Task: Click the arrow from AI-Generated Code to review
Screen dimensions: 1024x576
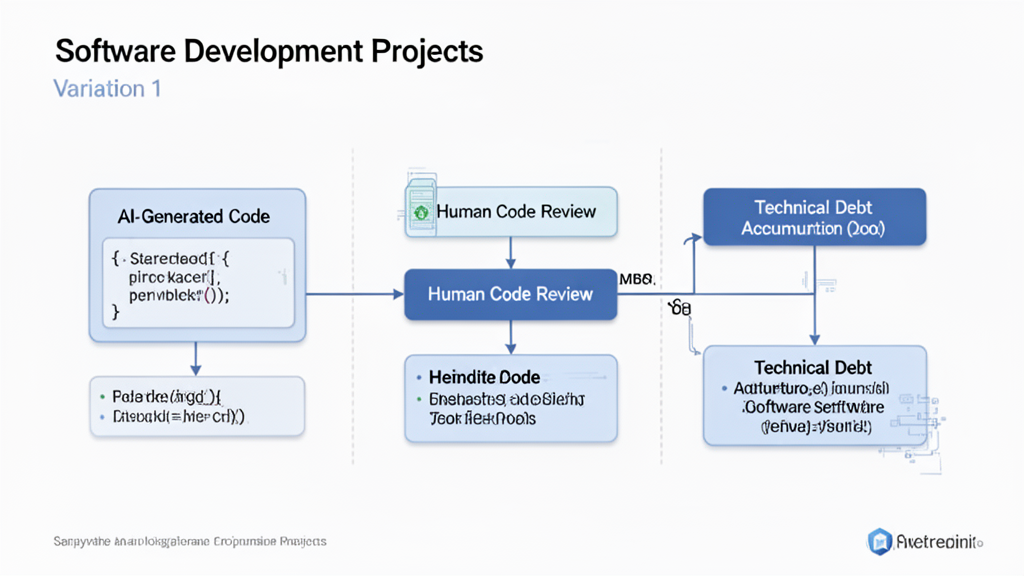Action: [x=355, y=294]
